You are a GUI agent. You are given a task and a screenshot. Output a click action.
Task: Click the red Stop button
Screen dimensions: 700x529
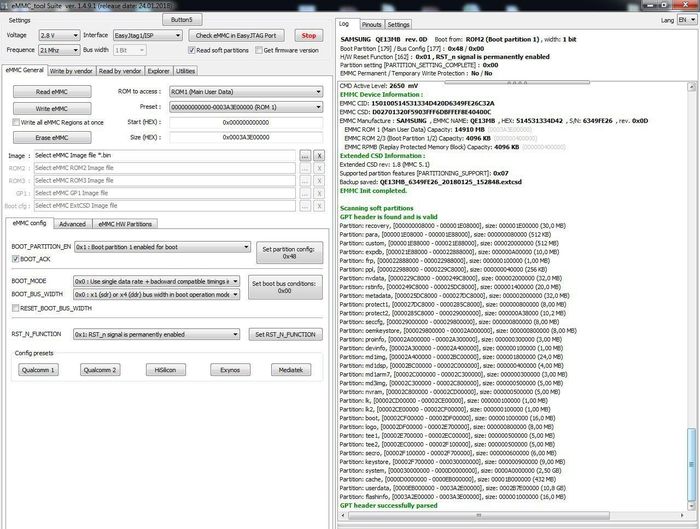(x=309, y=35)
